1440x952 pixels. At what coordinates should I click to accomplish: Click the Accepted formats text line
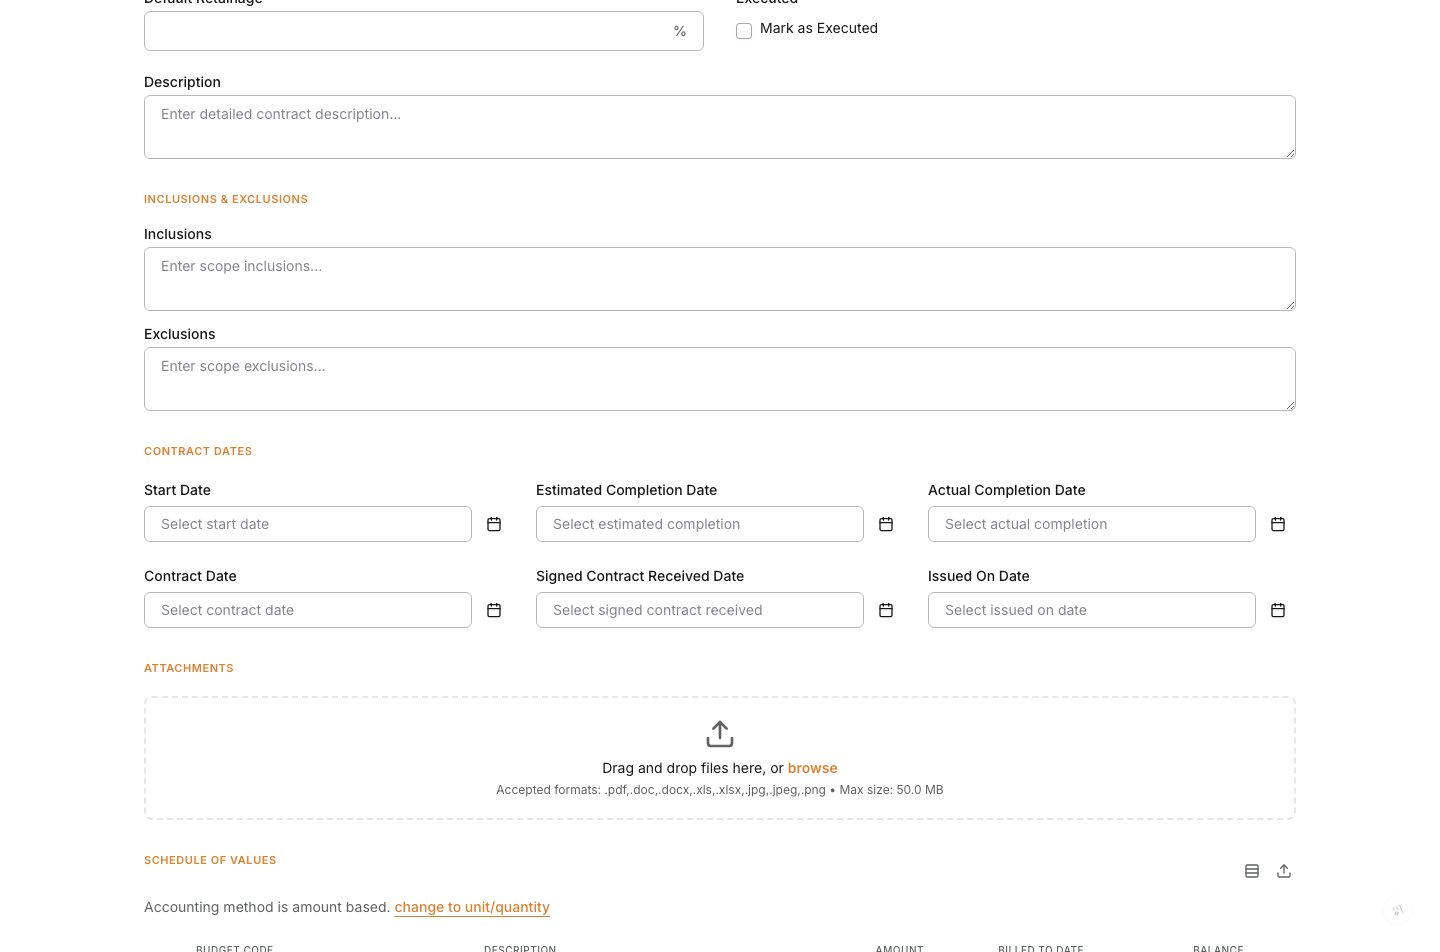720,790
